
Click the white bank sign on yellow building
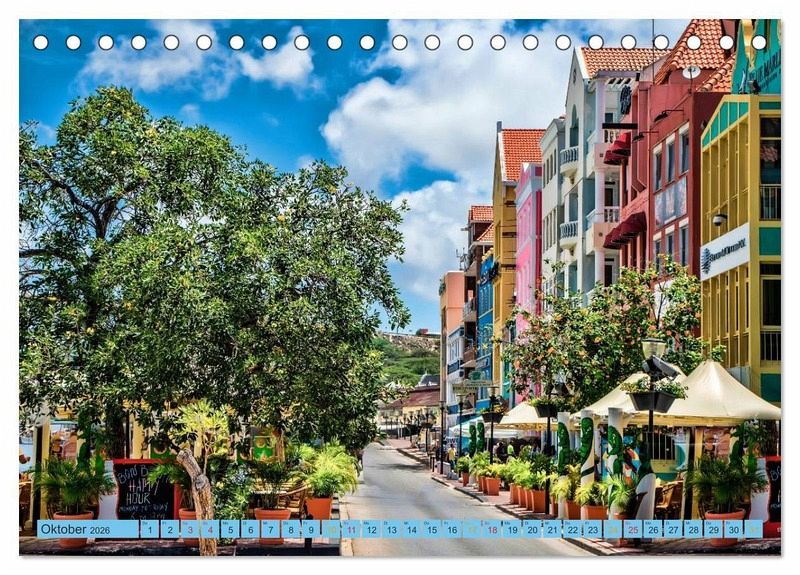coord(725,251)
